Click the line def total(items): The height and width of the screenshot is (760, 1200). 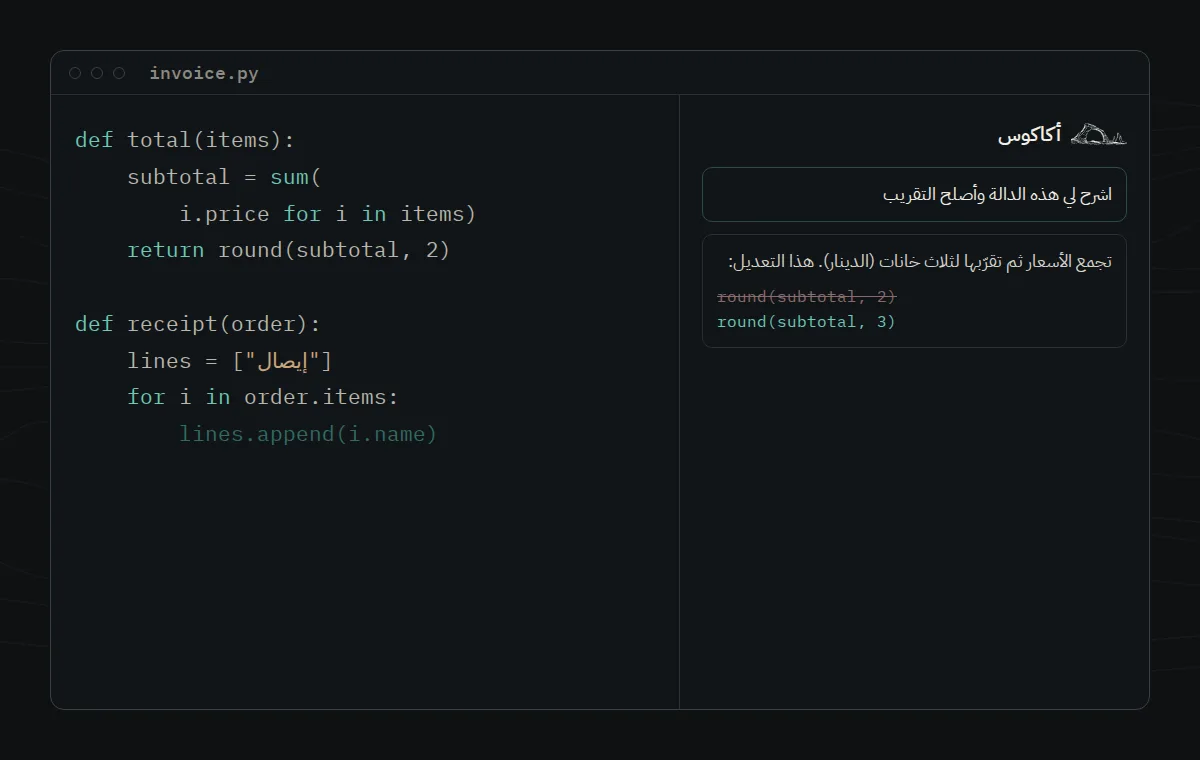pos(185,140)
